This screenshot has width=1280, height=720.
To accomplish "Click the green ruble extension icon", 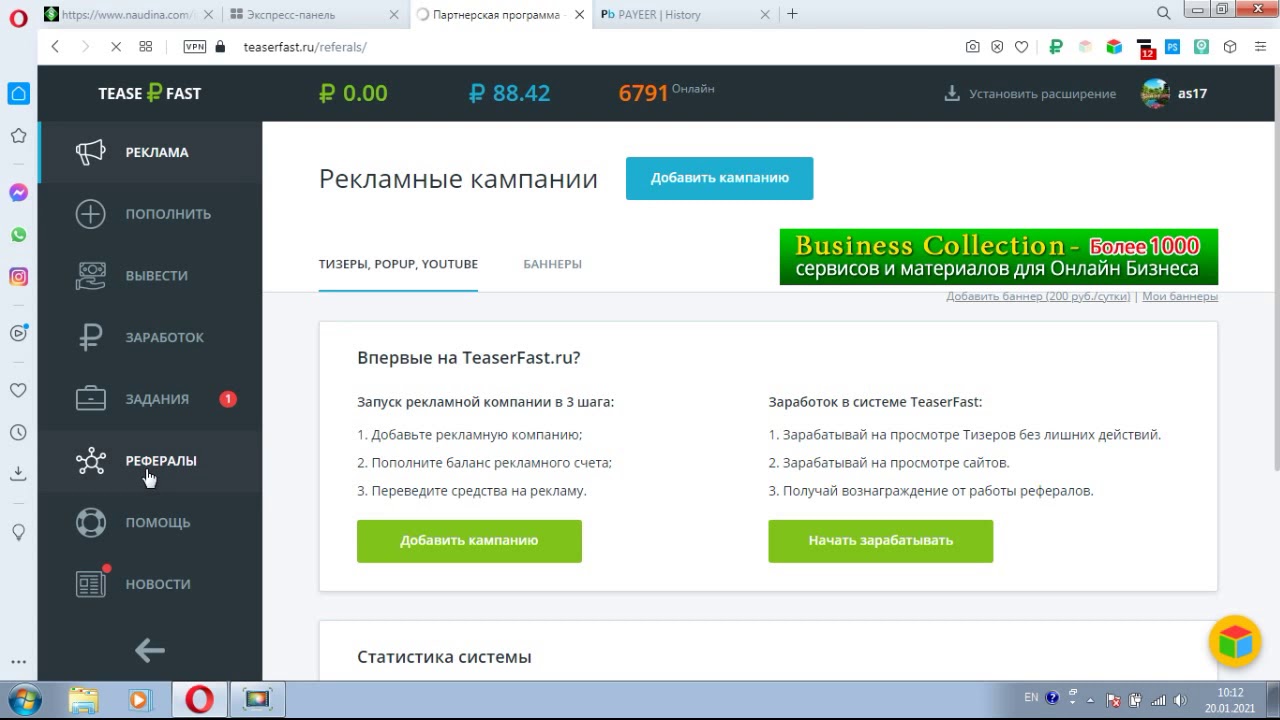I will (x=1056, y=47).
